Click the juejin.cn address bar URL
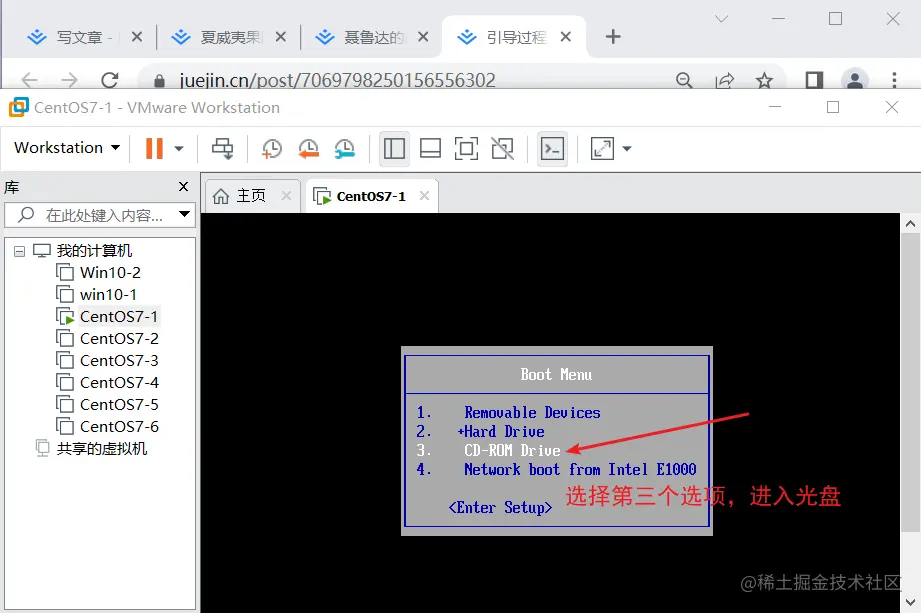This screenshot has width=921, height=613. 338,80
